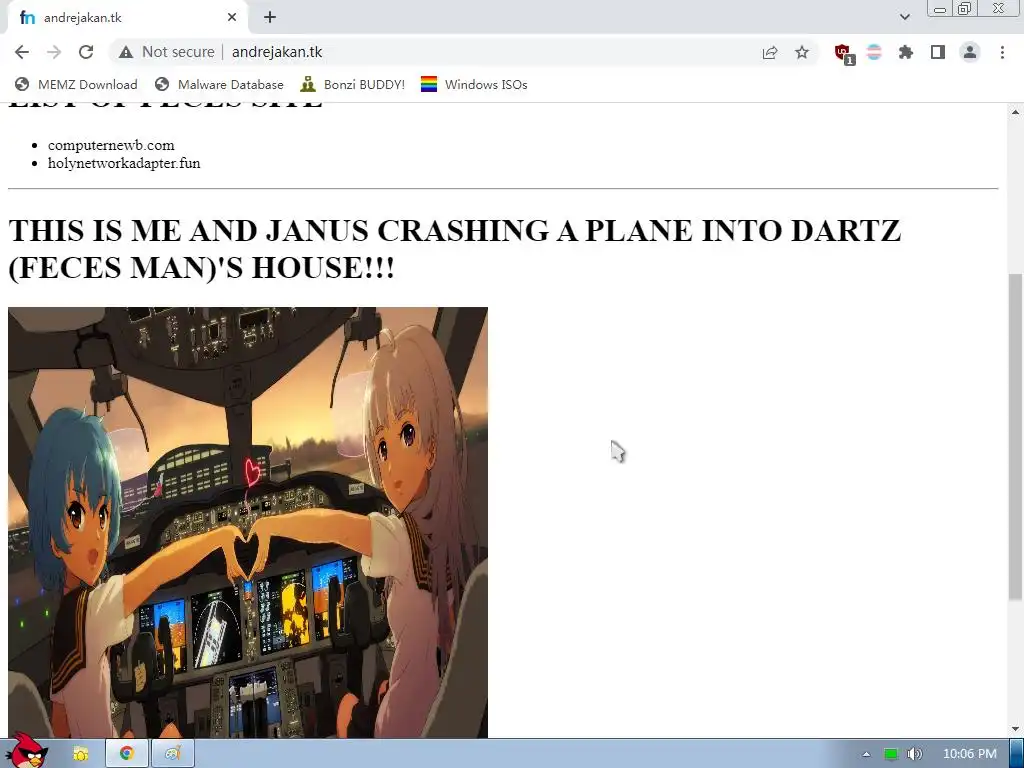This screenshot has width=1024, height=768.
Task: Select the andrejakan.tk tab
Action: (x=128, y=18)
